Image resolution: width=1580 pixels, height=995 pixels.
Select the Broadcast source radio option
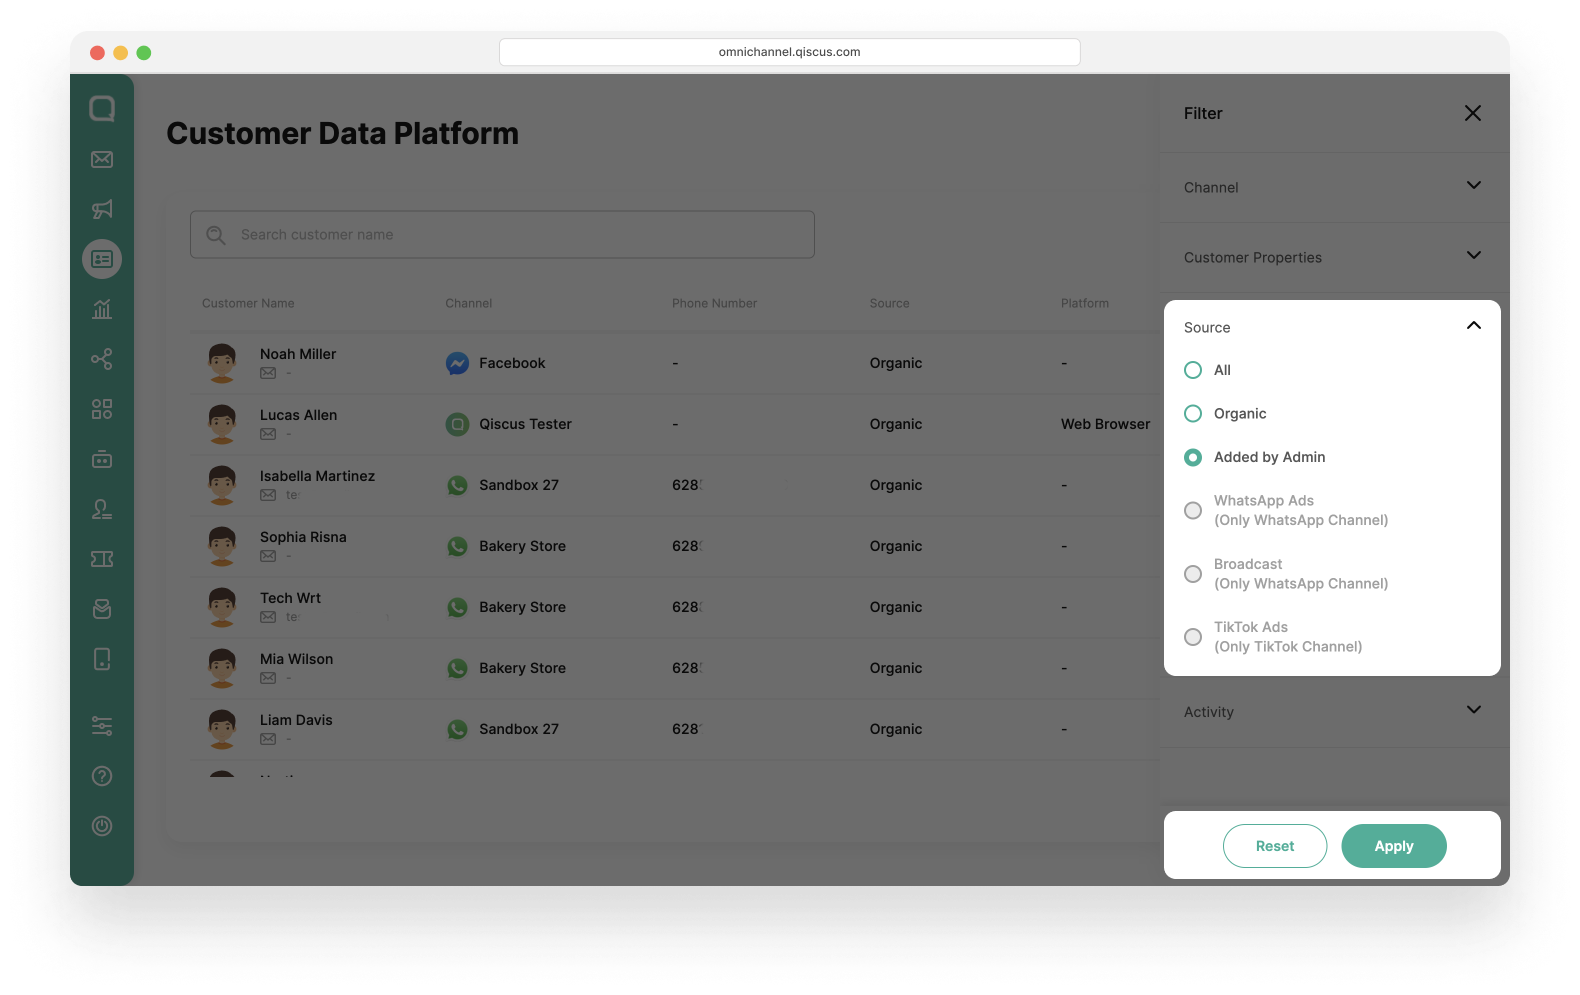(x=1193, y=574)
